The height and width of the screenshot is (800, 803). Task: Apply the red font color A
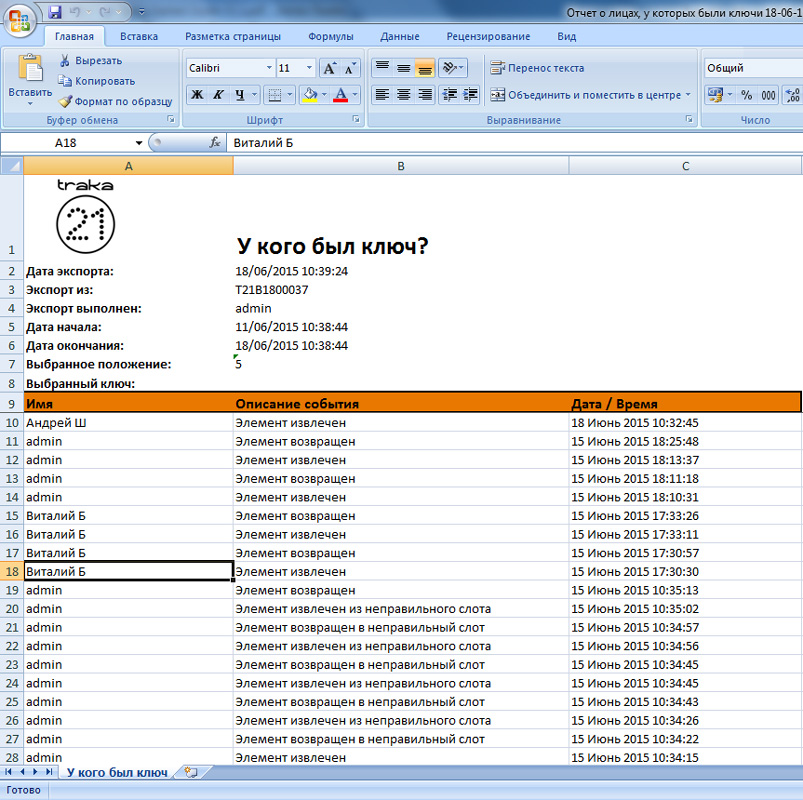pyautogui.click(x=341, y=95)
